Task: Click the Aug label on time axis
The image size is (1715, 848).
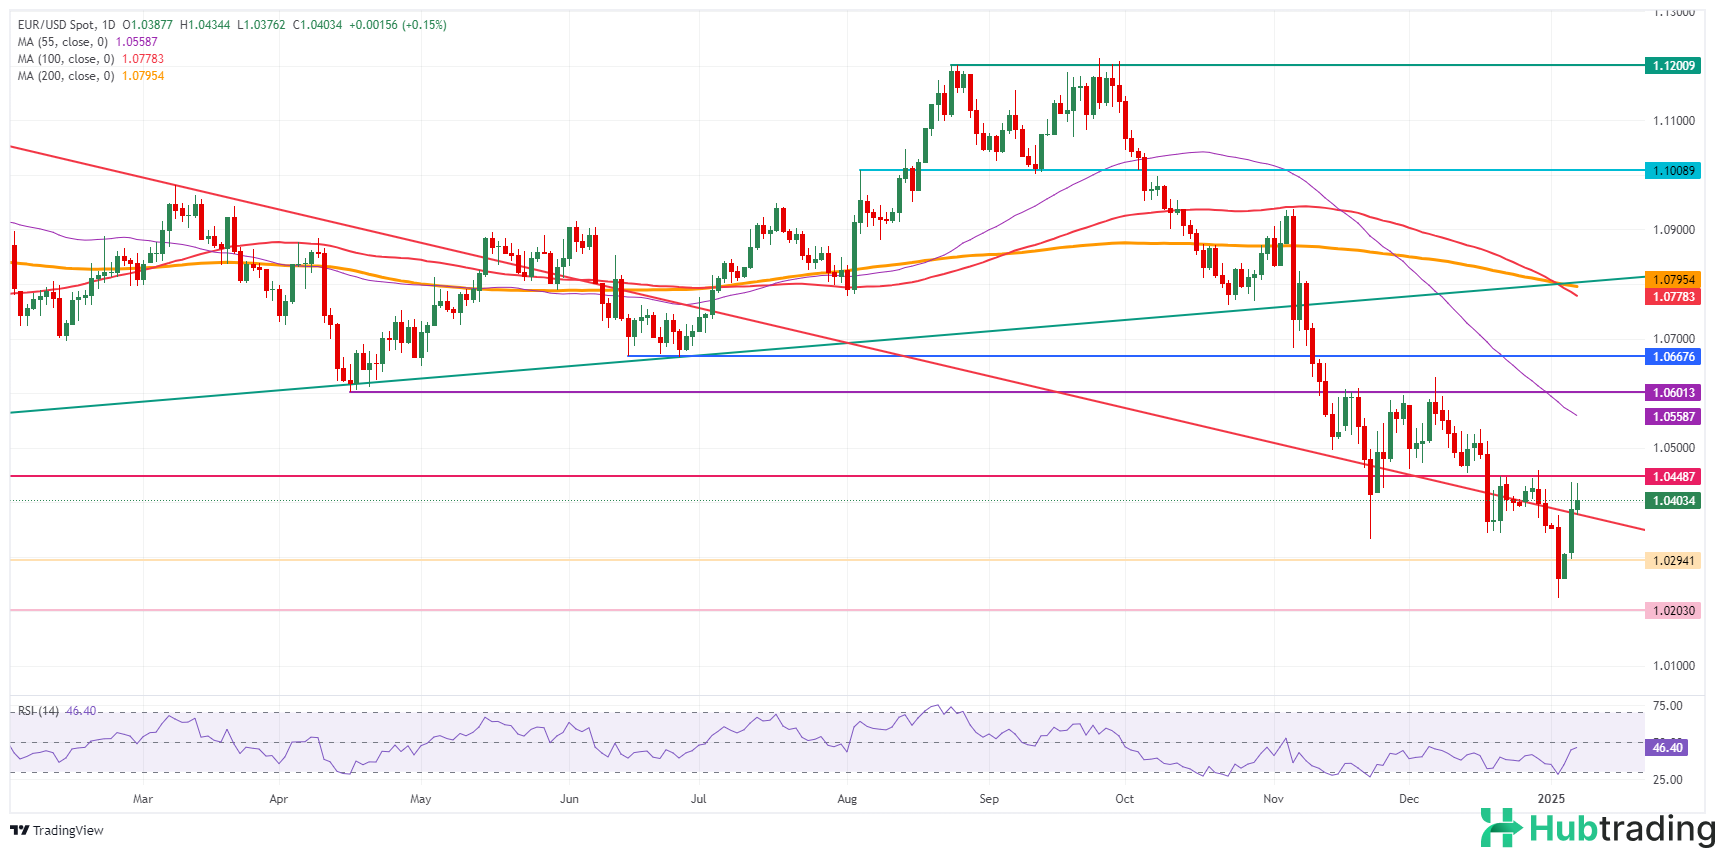Action: (x=847, y=799)
